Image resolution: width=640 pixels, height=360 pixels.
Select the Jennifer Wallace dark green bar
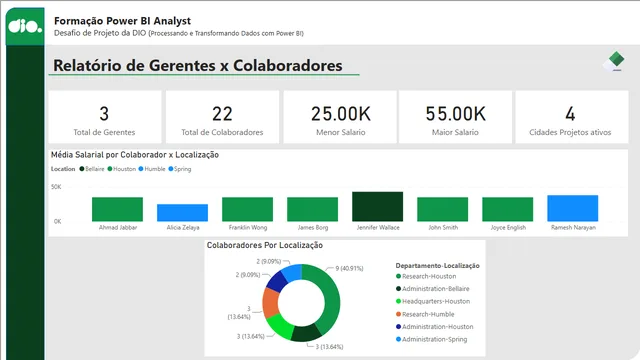click(x=378, y=207)
